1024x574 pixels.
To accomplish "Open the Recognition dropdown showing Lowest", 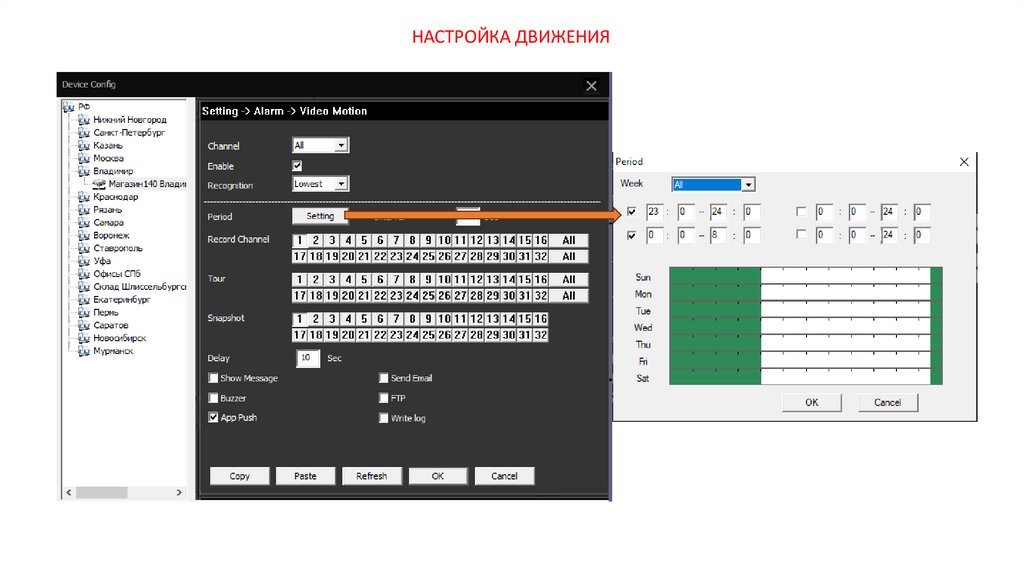I will coord(320,184).
